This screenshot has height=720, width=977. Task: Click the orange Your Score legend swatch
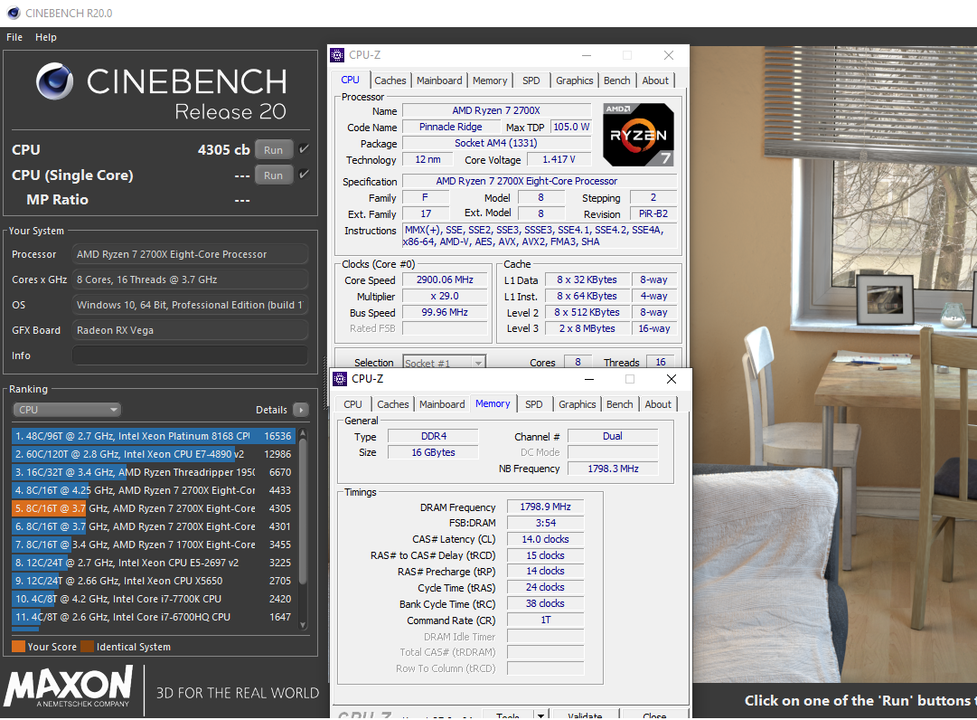tap(19, 647)
